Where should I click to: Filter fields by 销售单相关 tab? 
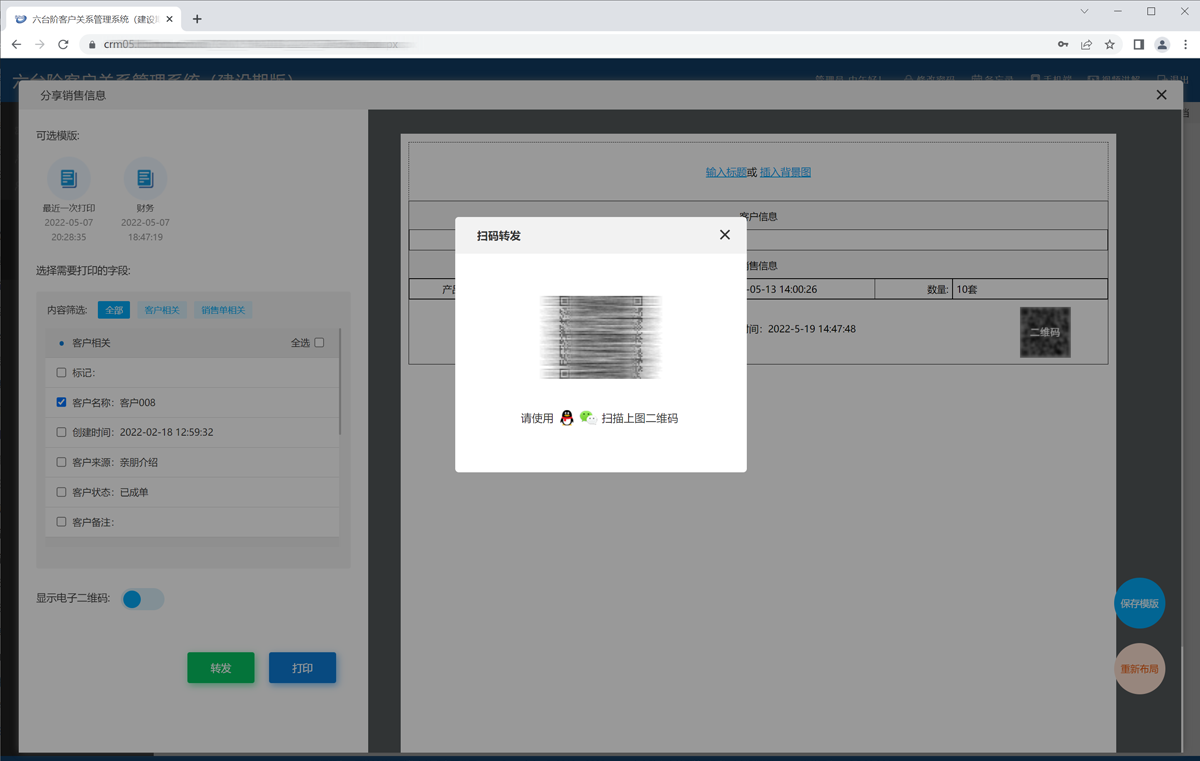click(x=223, y=310)
